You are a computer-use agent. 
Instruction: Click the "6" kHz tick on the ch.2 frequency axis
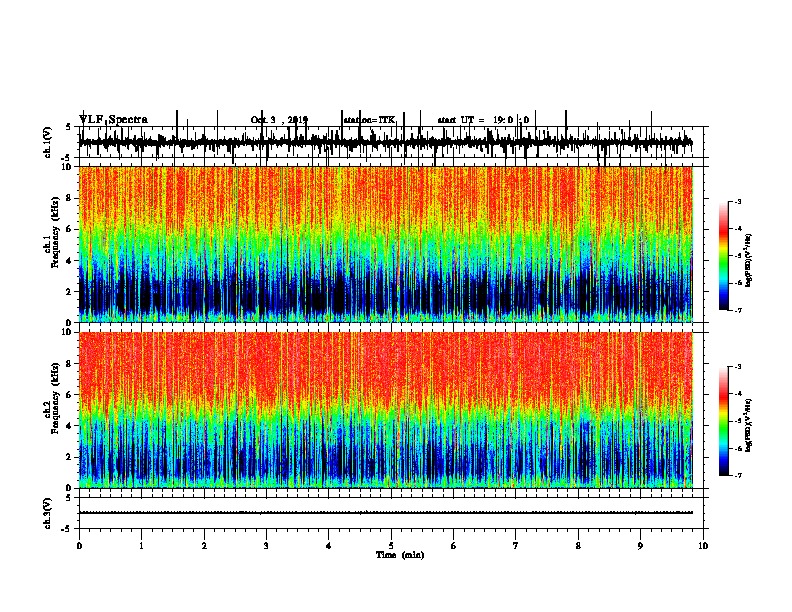coord(71,395)
